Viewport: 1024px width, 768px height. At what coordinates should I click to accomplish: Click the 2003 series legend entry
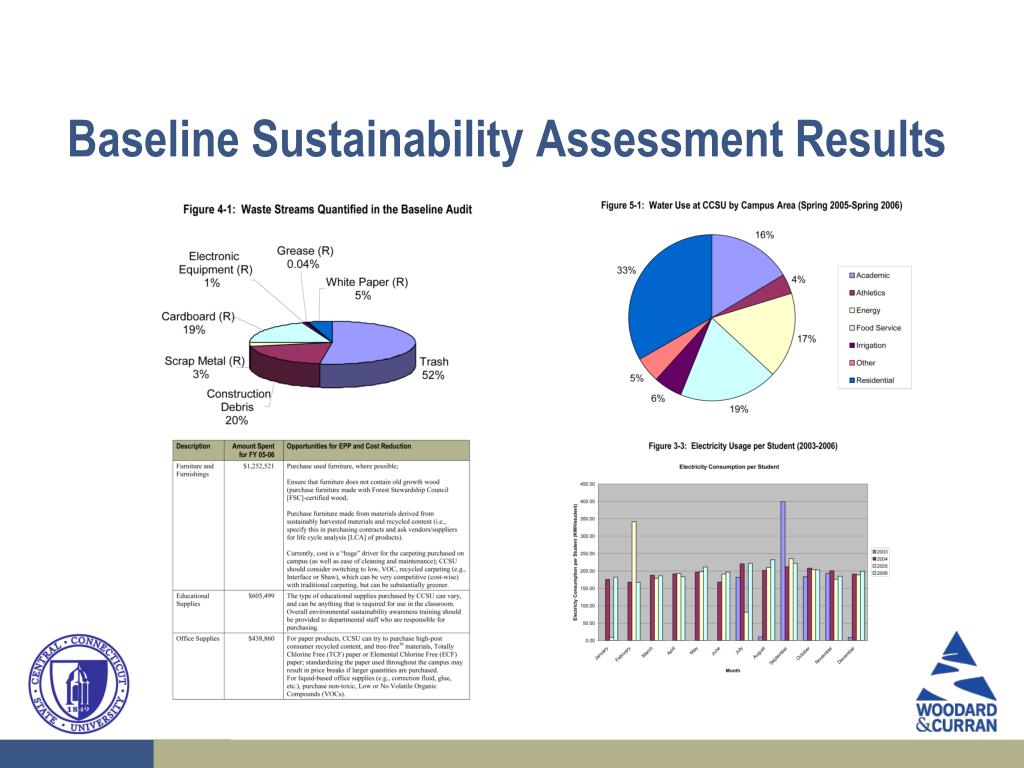tap(880, 552)
